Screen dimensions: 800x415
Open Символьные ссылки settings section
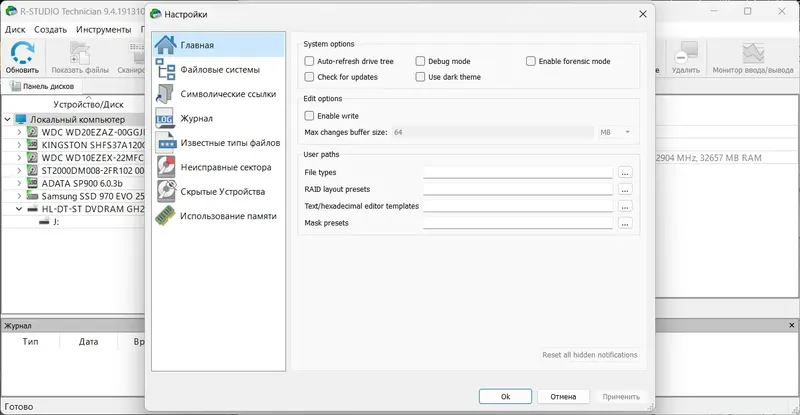click(x=227, y=94)
